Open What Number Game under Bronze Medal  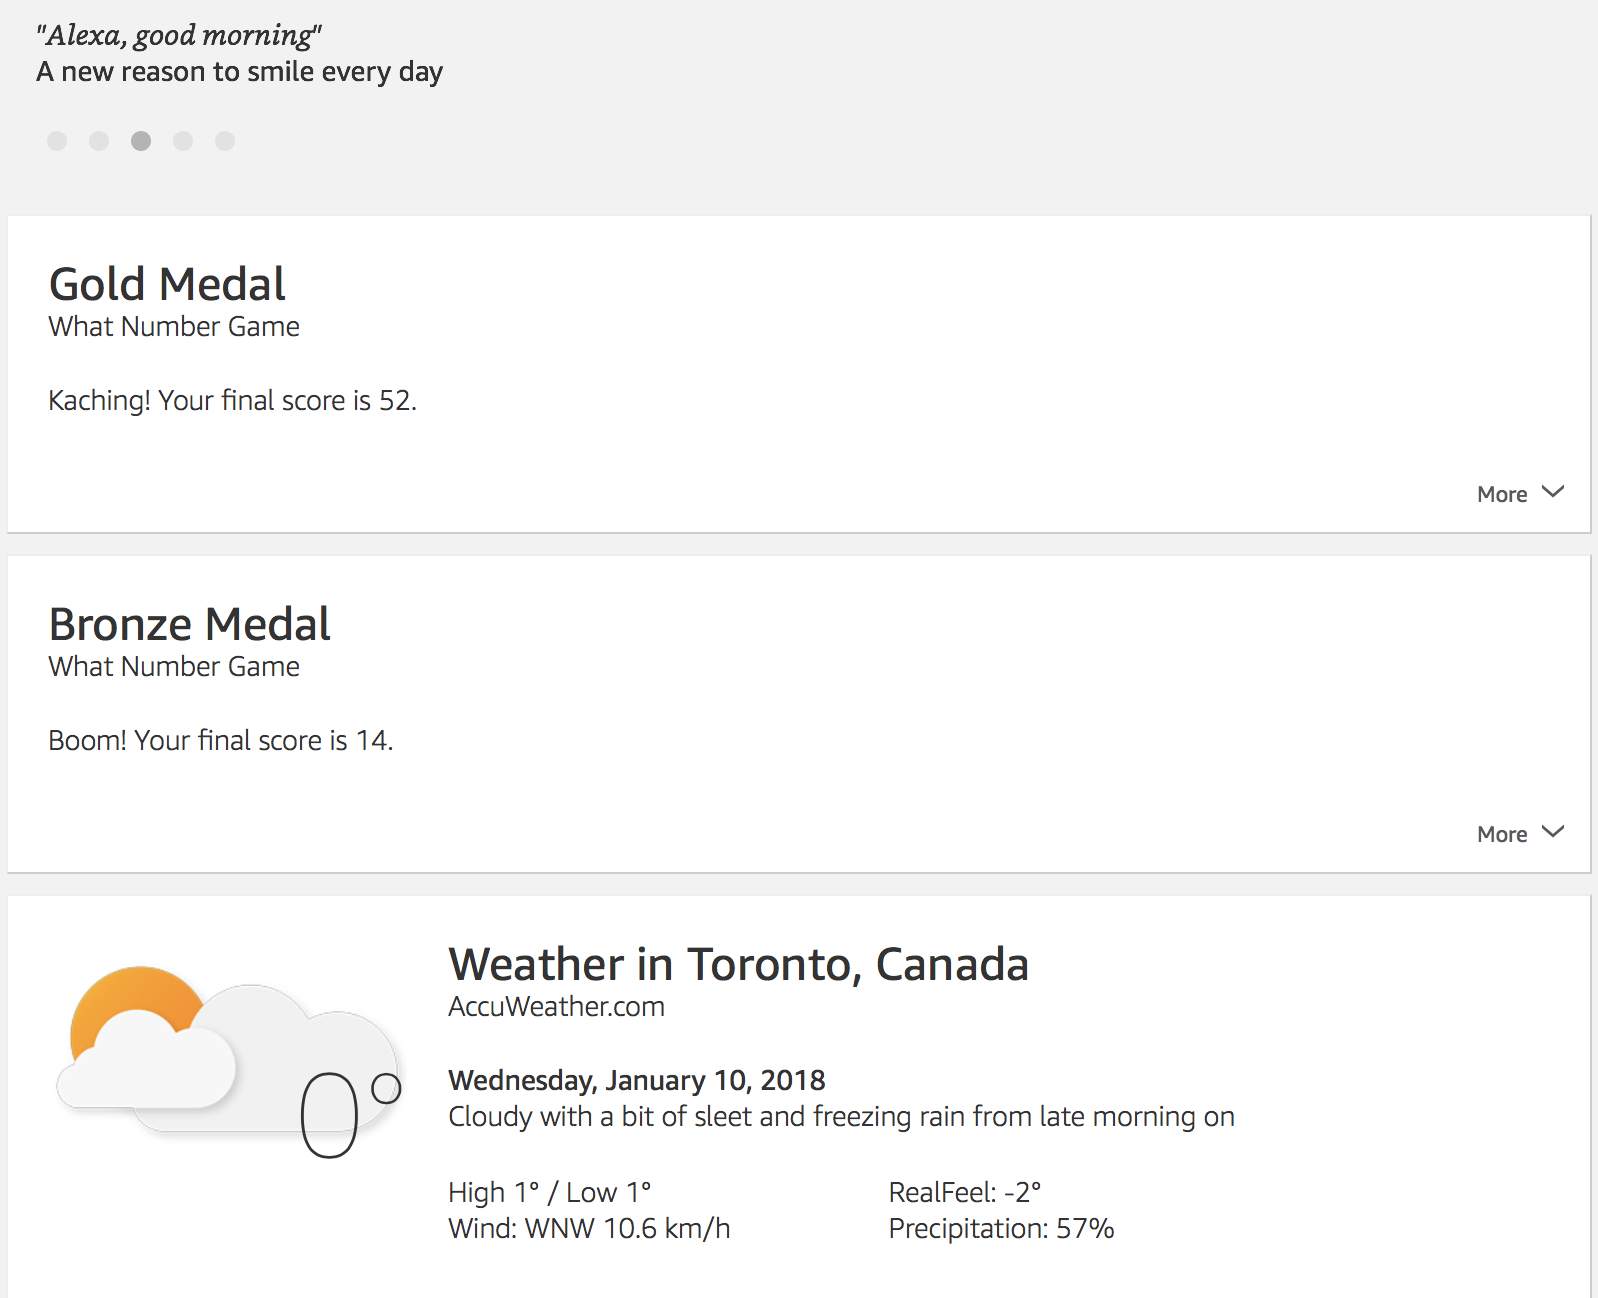tap(174, 667)
